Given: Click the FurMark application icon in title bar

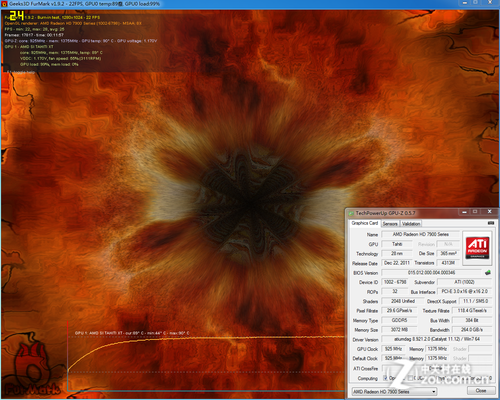Looking at the screenshot, I should [4, 4].
